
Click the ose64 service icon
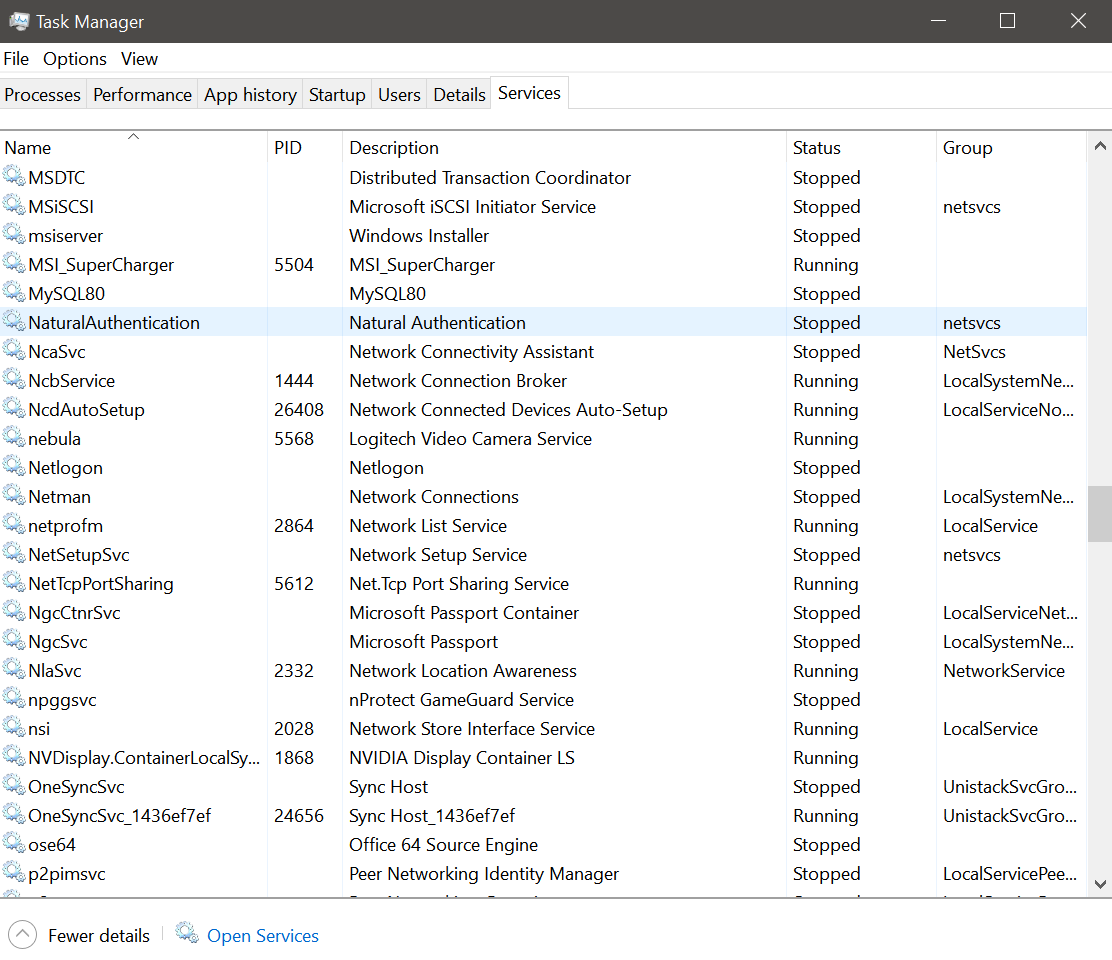(14, 844)
